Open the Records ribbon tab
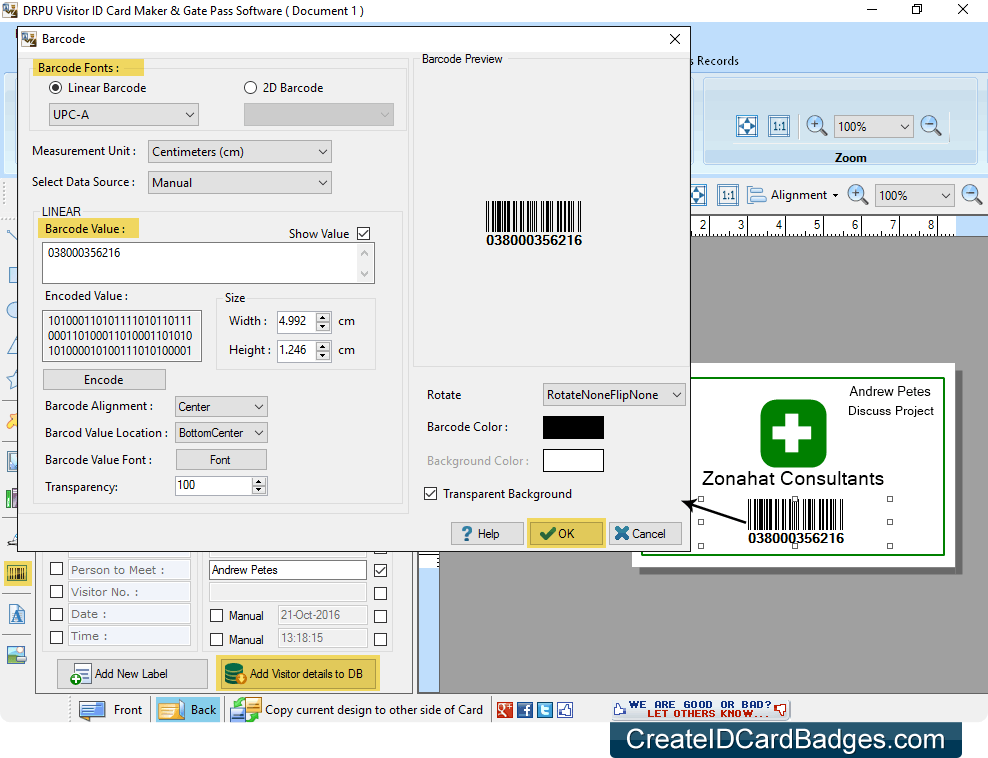988x758 pixels. [x=717, y=61]
